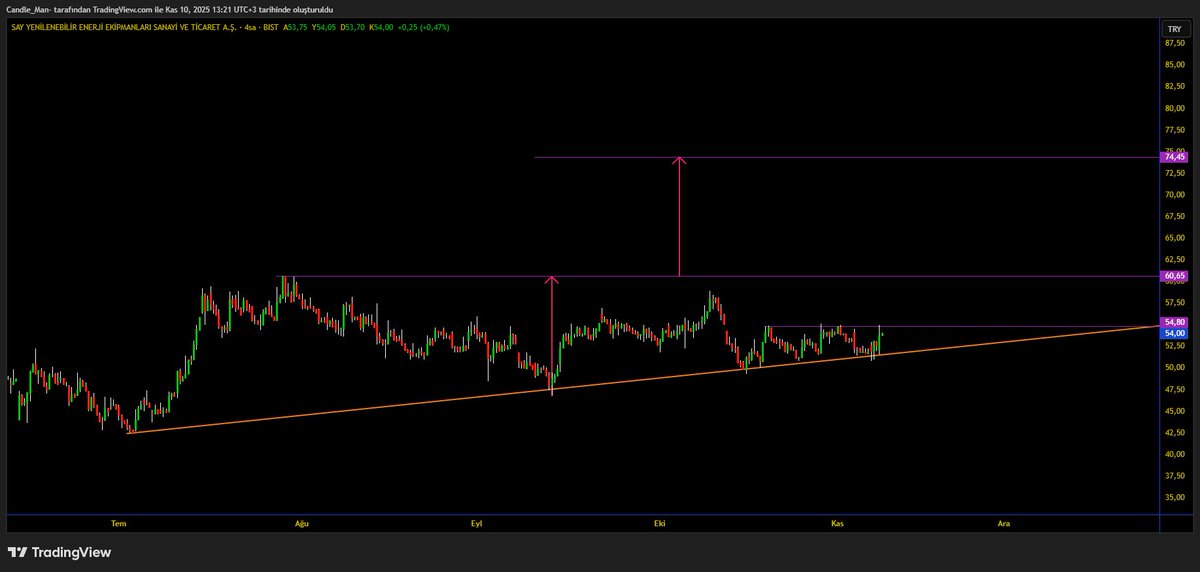Click the 65,00 price axis tick
Viewport: 1200px width, 572px height.
point(1174,238)
